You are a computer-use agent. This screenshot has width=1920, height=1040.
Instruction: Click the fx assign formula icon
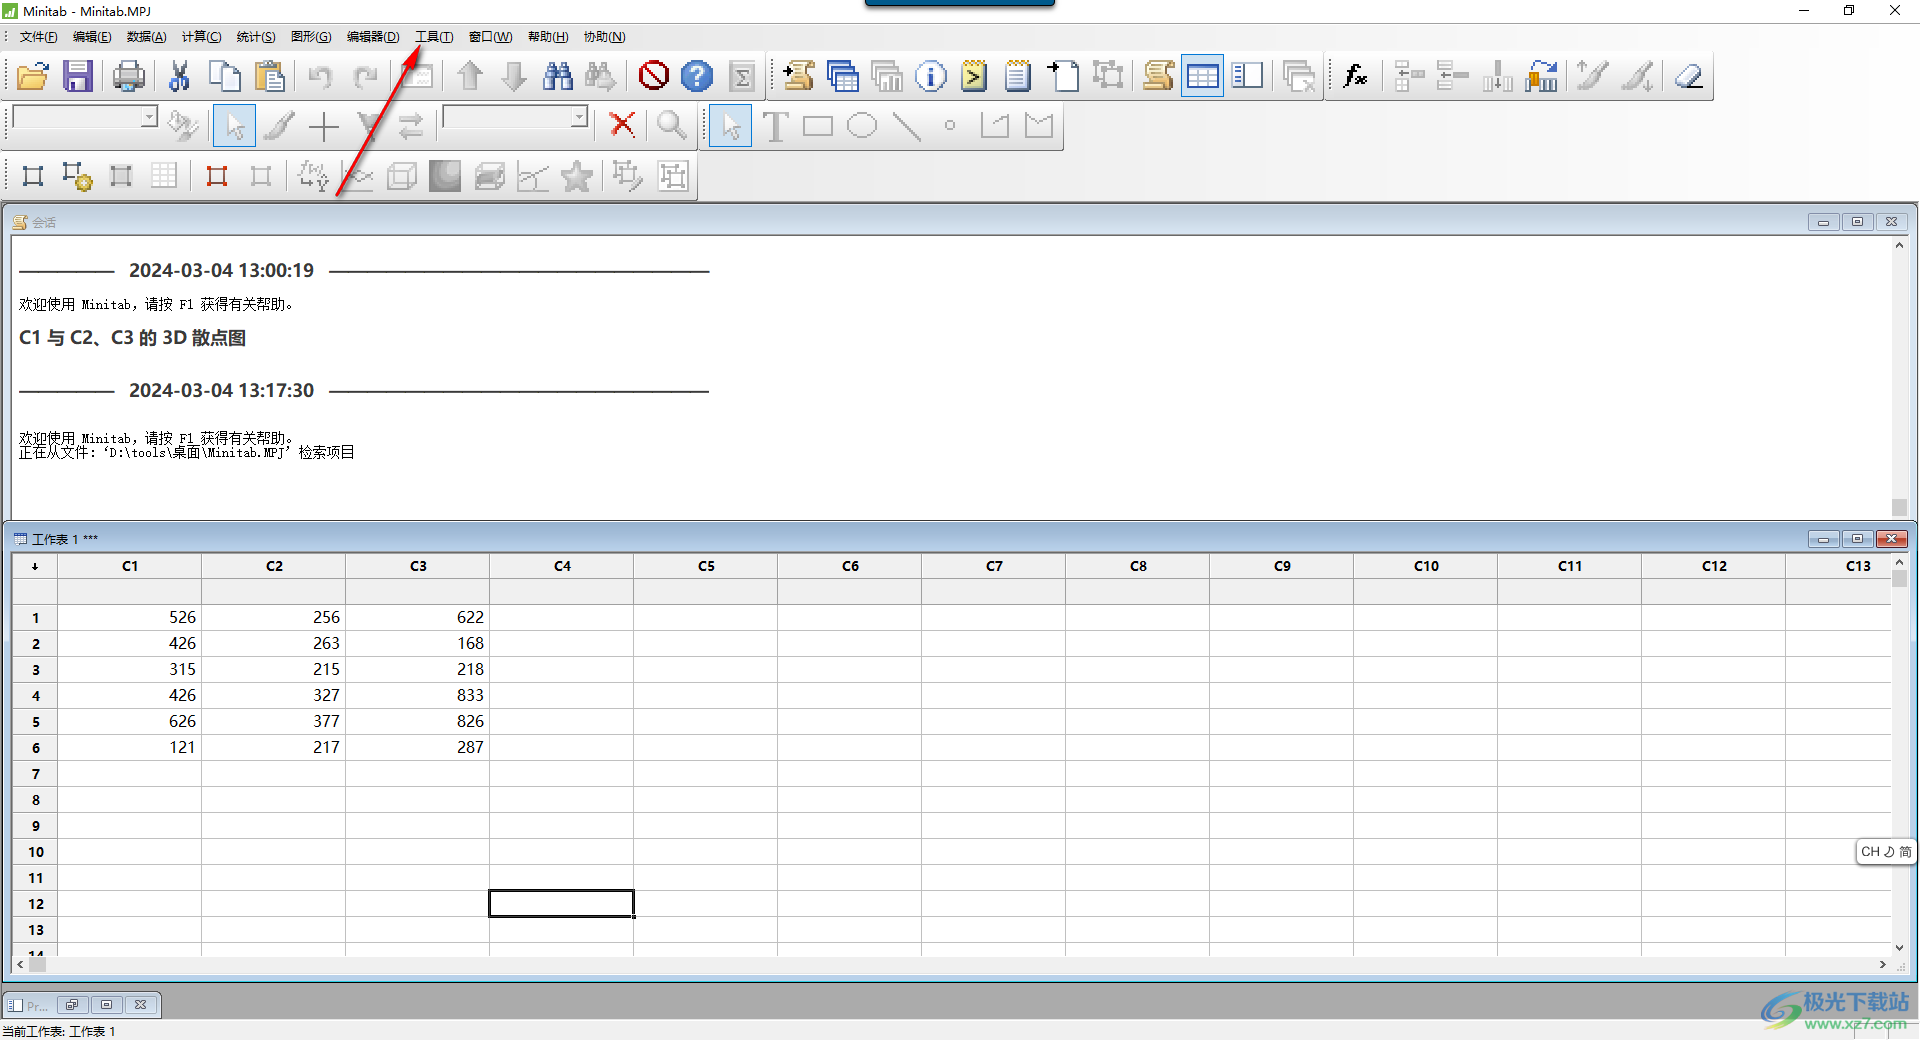[x=1356, y=76]
